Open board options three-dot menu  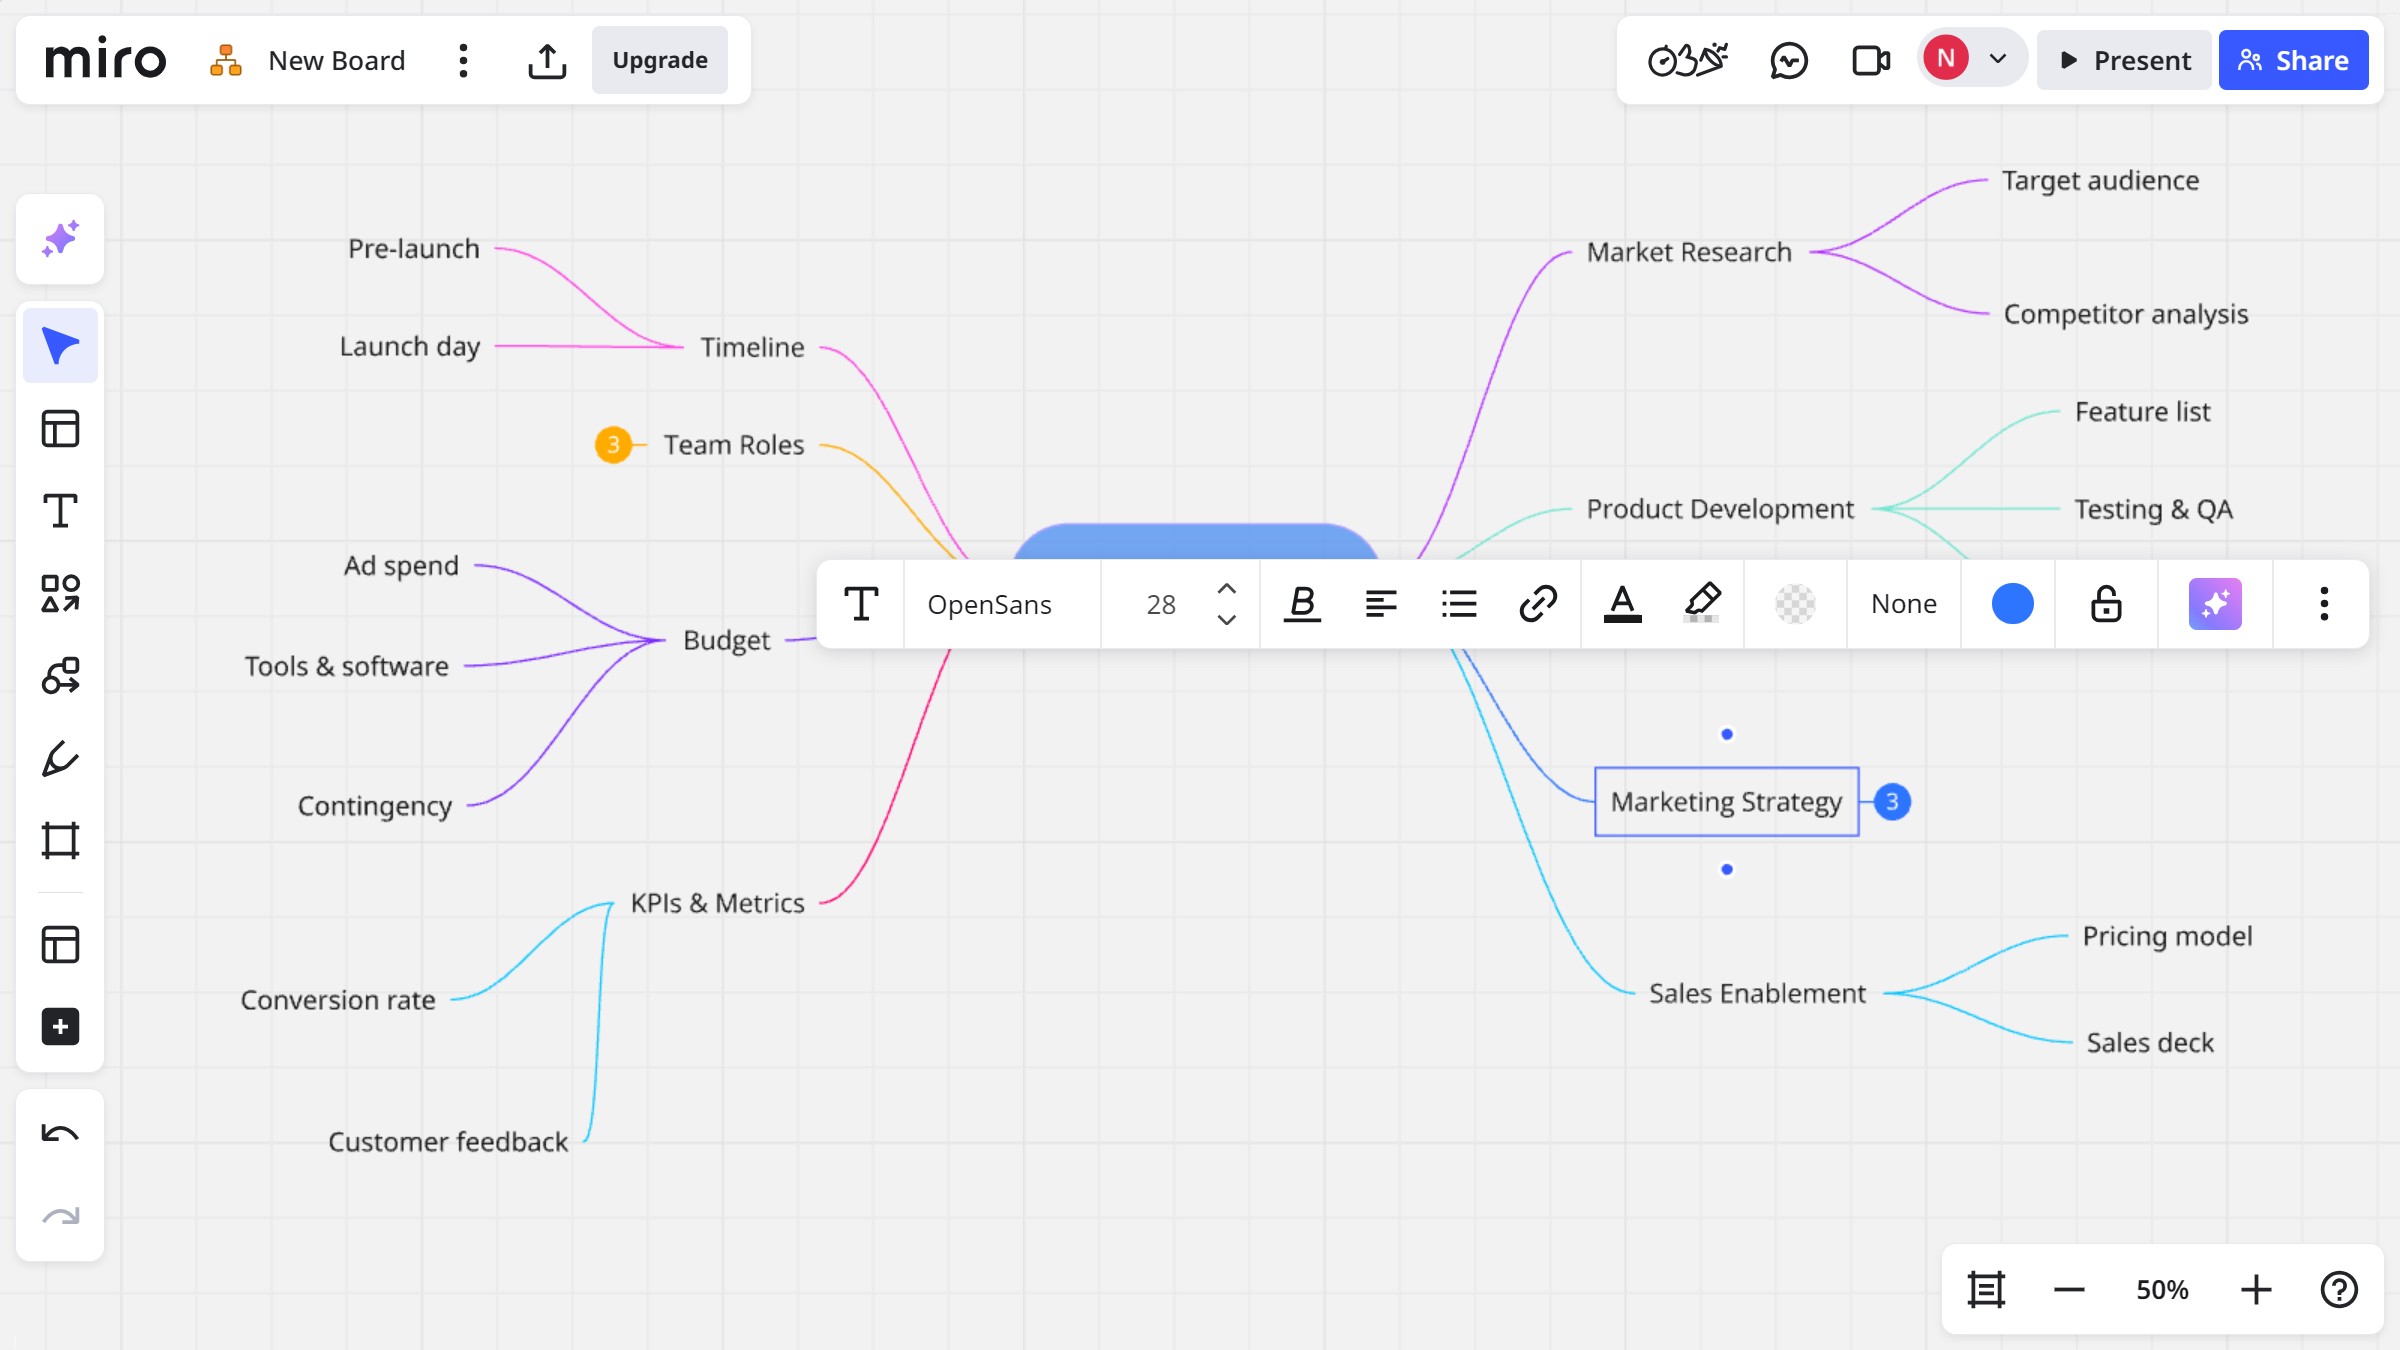pos(463,61)
